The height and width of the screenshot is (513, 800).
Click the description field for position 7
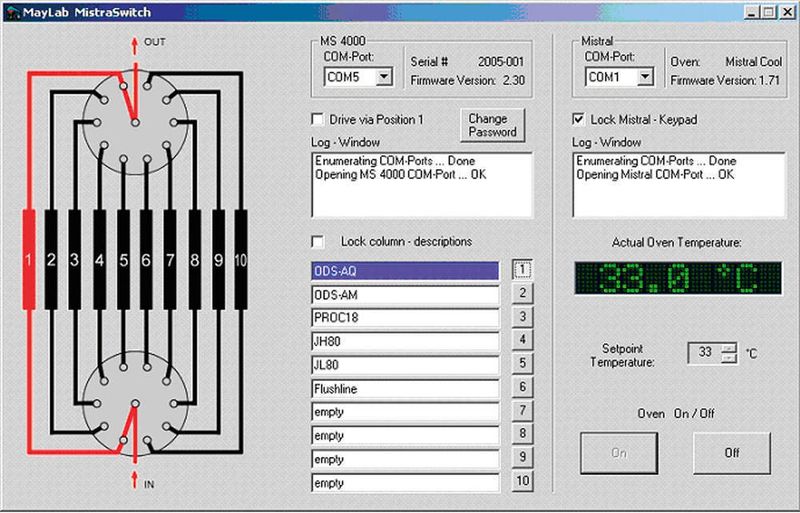pyautogui.click(x=405, y=412)
